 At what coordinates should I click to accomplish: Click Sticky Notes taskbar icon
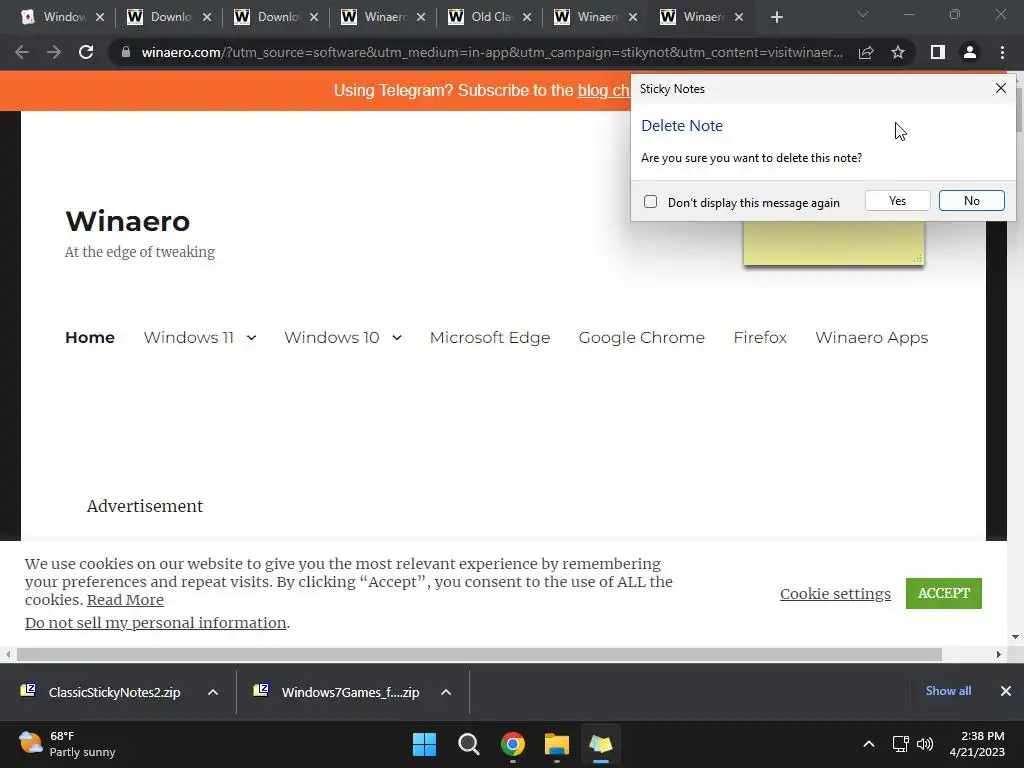point(601,744)
